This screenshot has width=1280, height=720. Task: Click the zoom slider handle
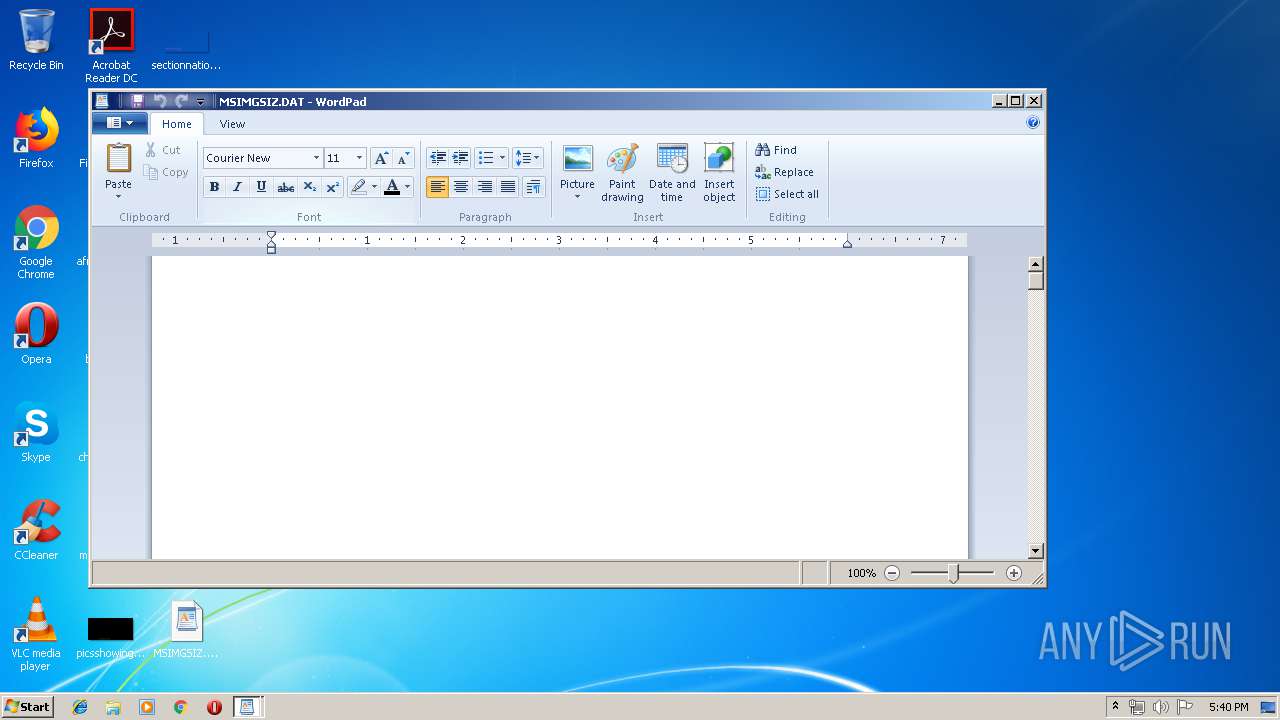(x=954, y=573)
